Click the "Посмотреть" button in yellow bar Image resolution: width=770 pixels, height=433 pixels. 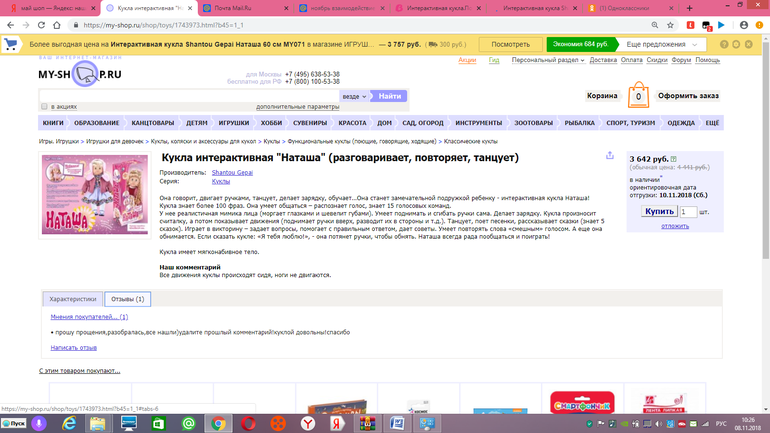pos(510,45)
